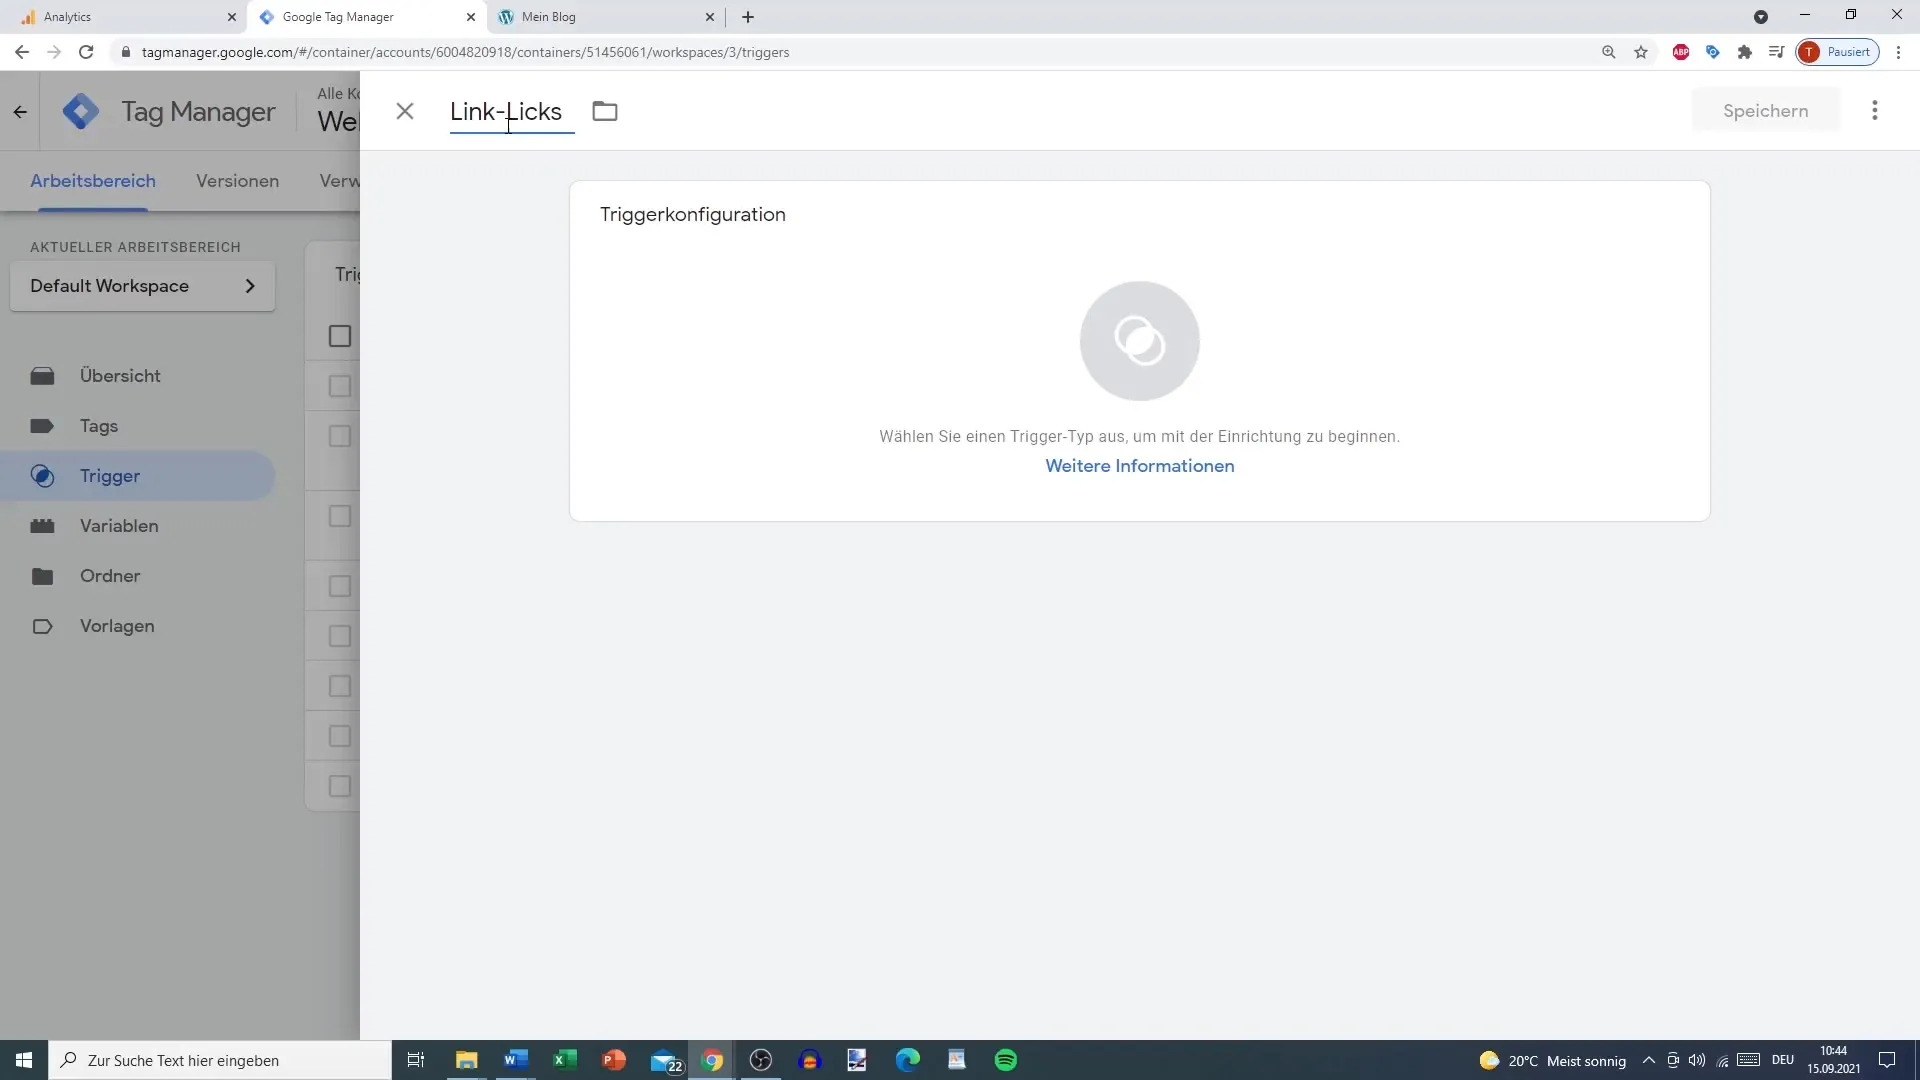Click the Ordner sidebar icon
The height and width of the screenshot is (1080, 1920).
tap(42, 576)
